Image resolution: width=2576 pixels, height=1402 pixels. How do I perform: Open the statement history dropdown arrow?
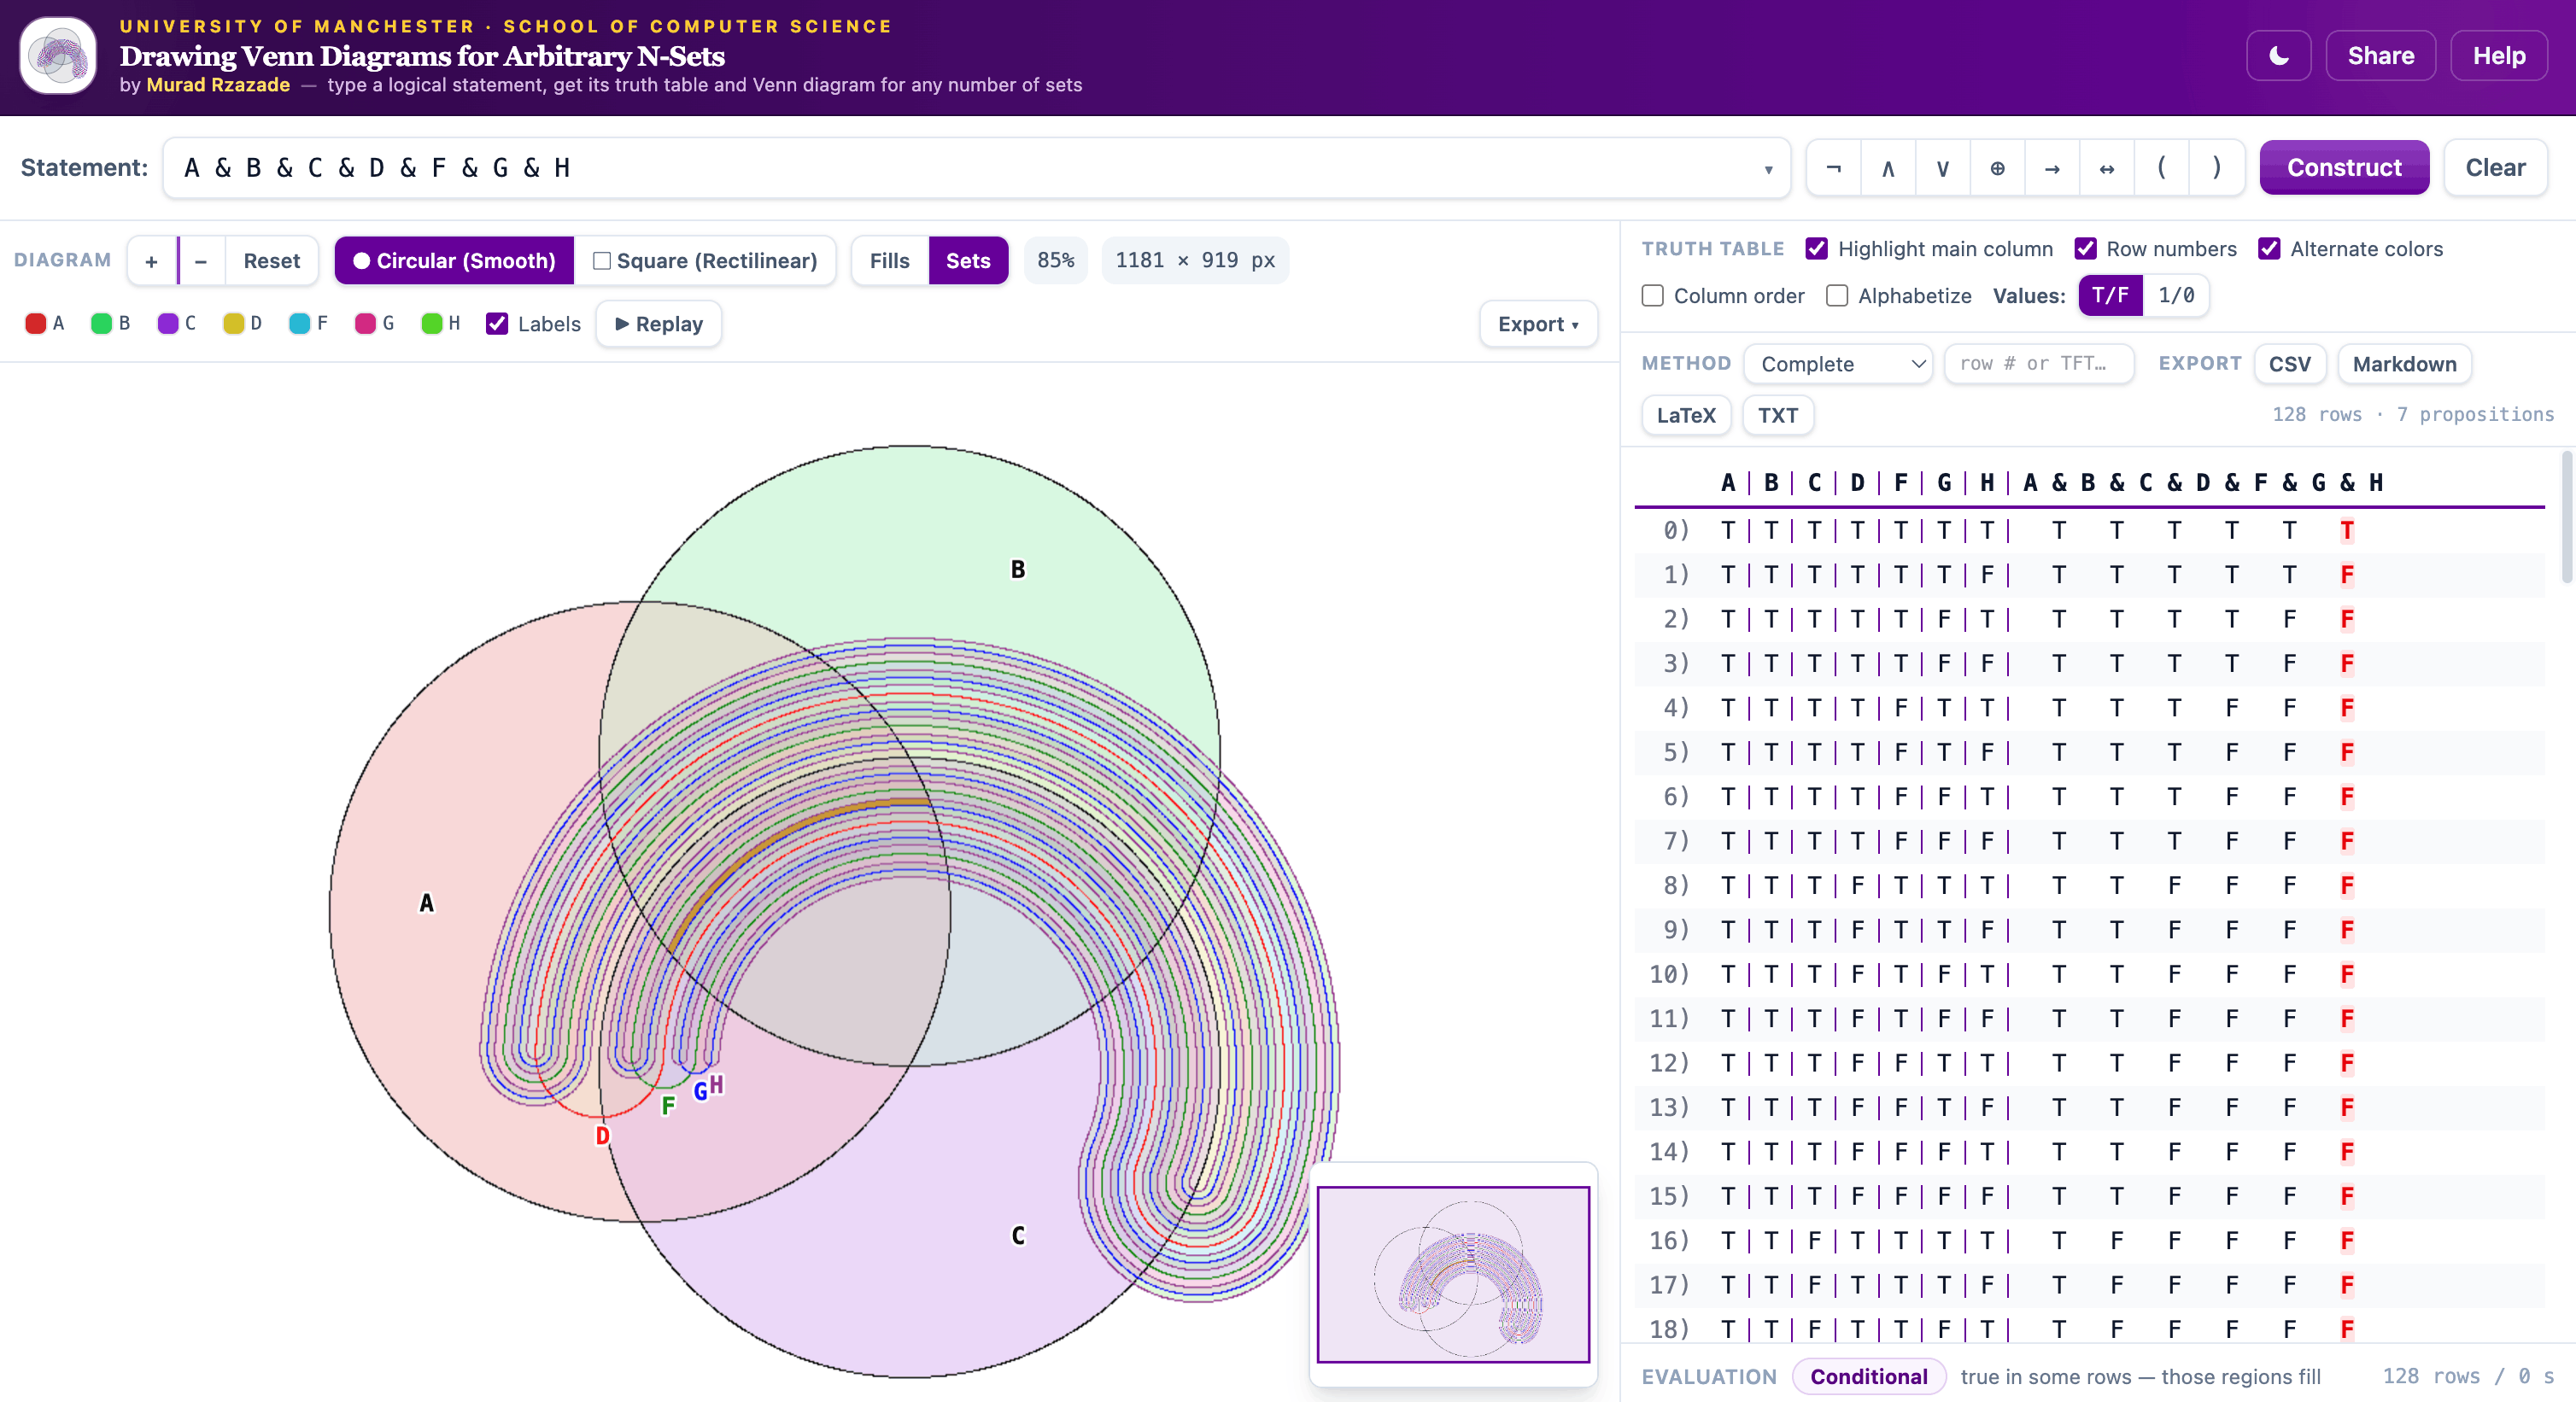[1768, 169]
